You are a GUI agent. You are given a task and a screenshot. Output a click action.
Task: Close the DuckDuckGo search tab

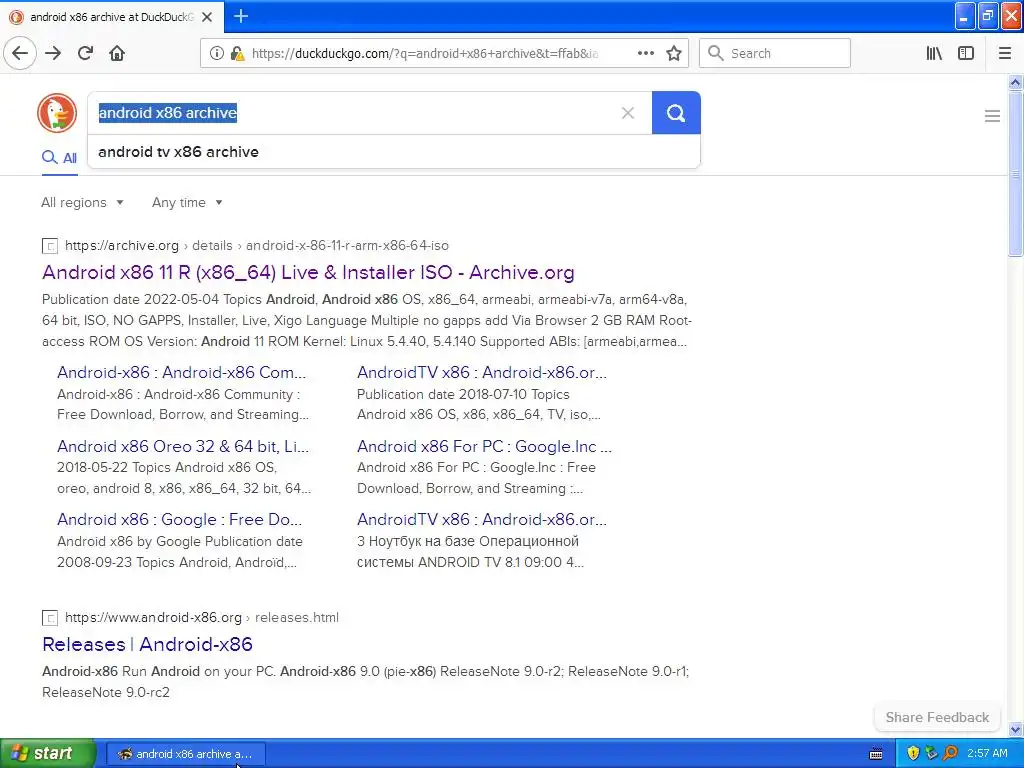point(207,17)
